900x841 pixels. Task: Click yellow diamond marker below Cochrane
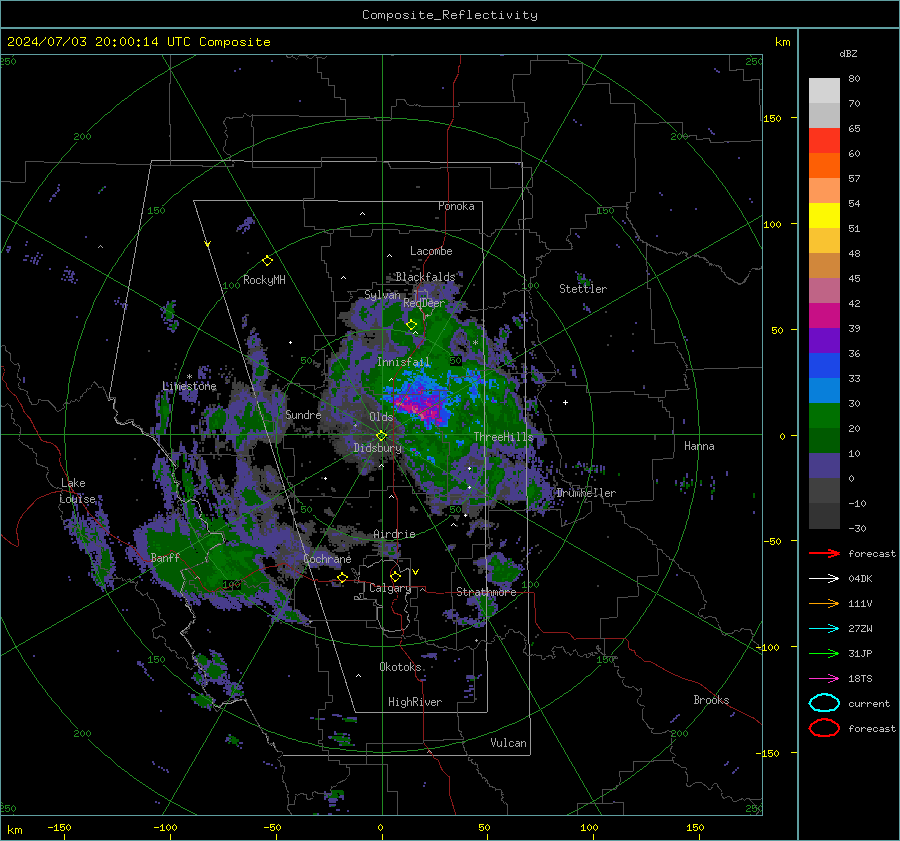coord(342,577)
